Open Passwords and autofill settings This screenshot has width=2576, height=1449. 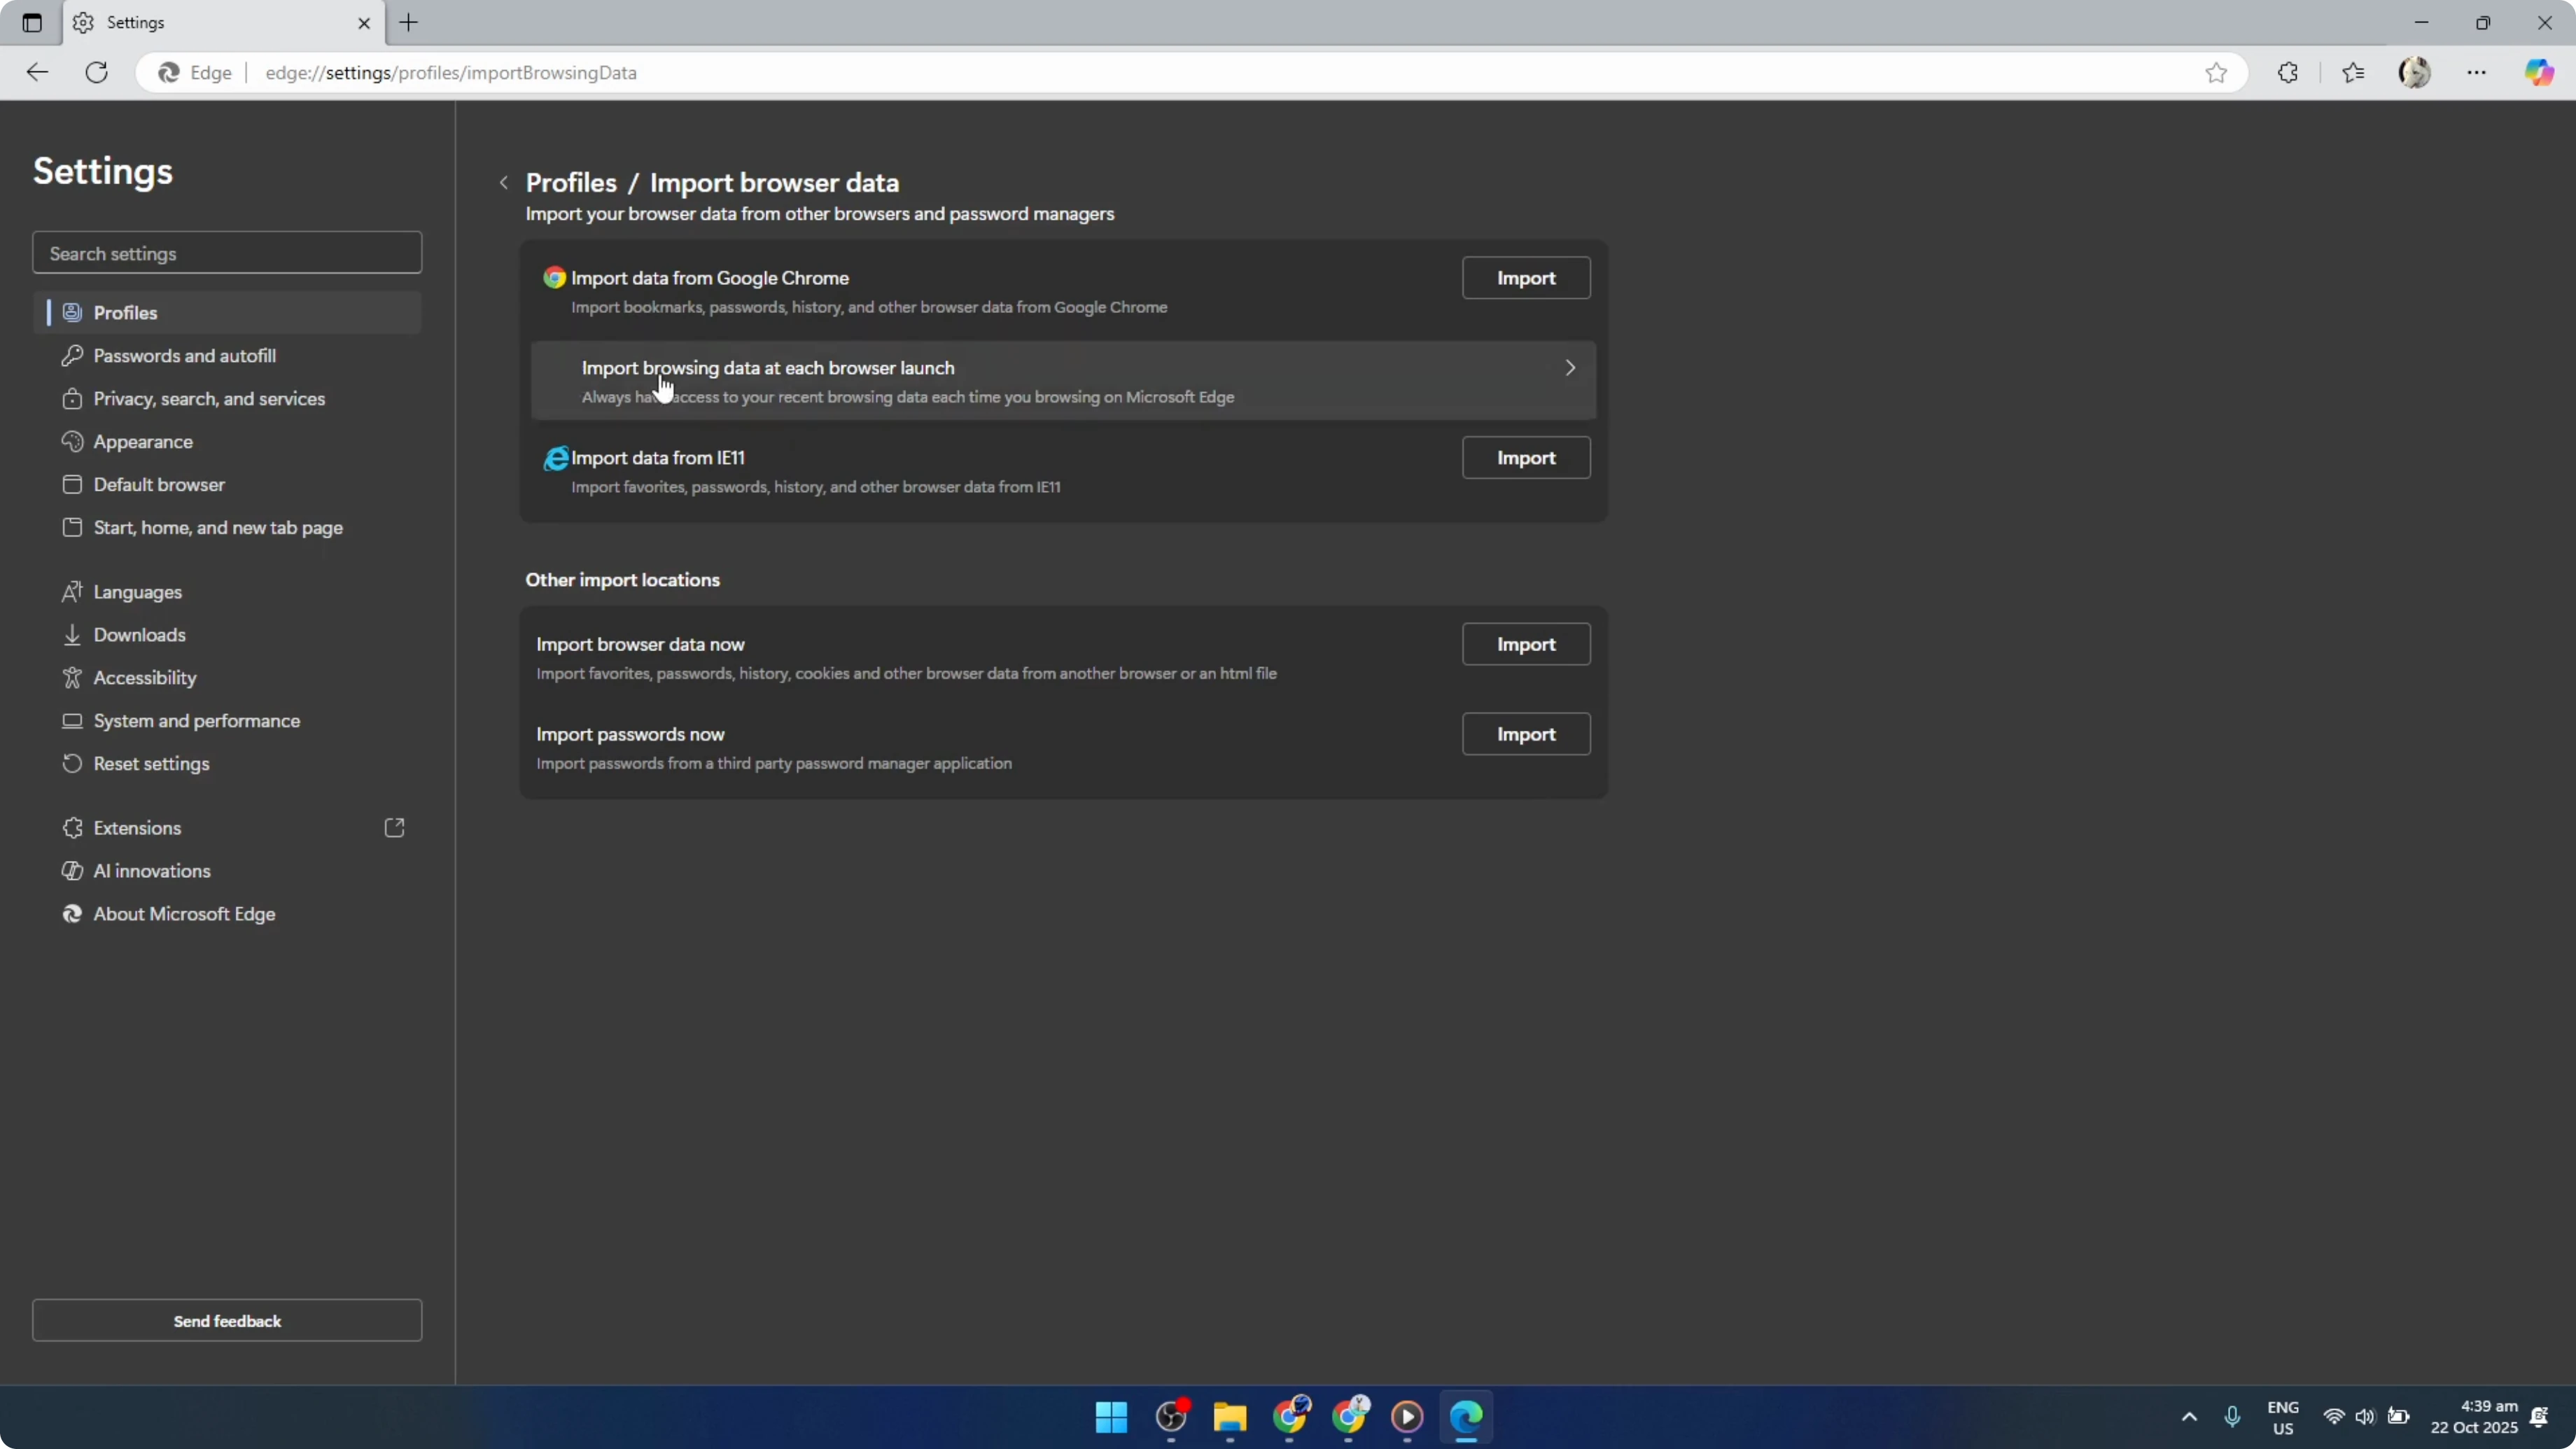[x=227, y=356]
